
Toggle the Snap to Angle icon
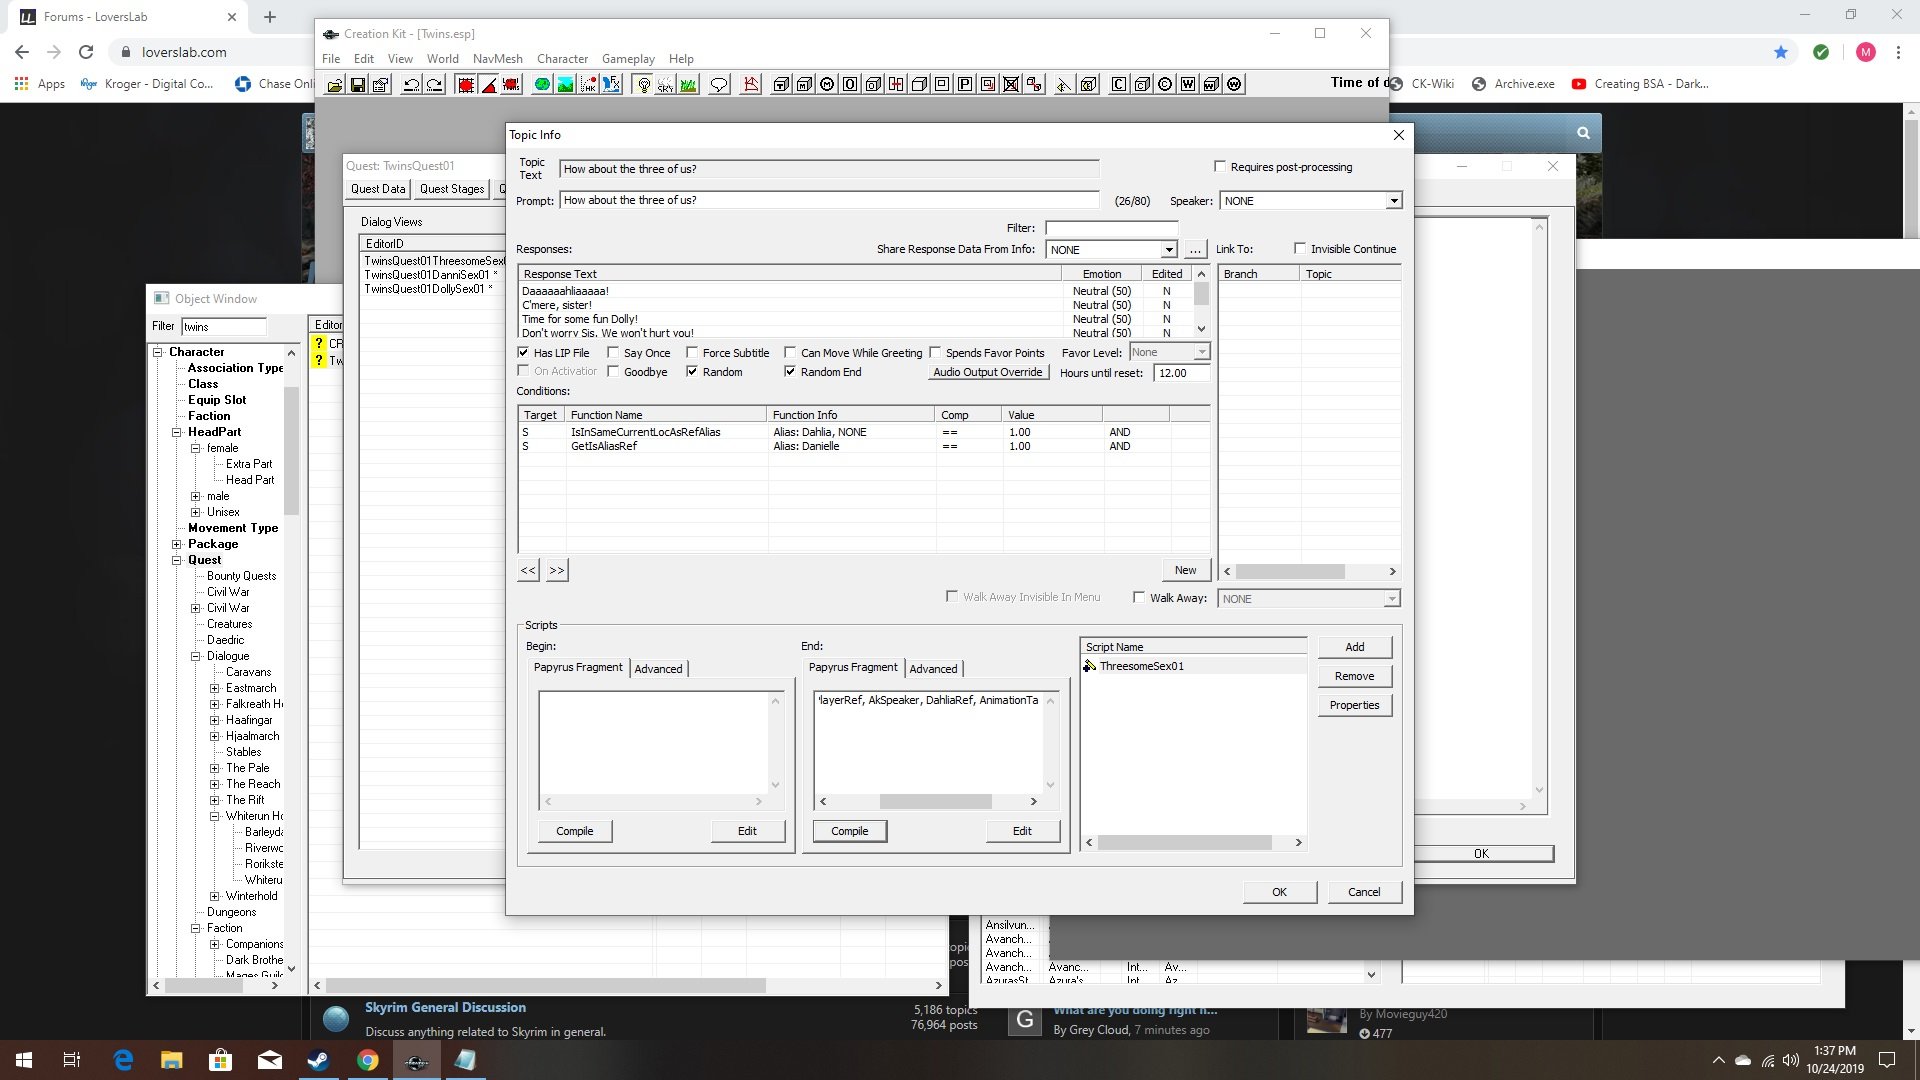(x=489, y=85)
